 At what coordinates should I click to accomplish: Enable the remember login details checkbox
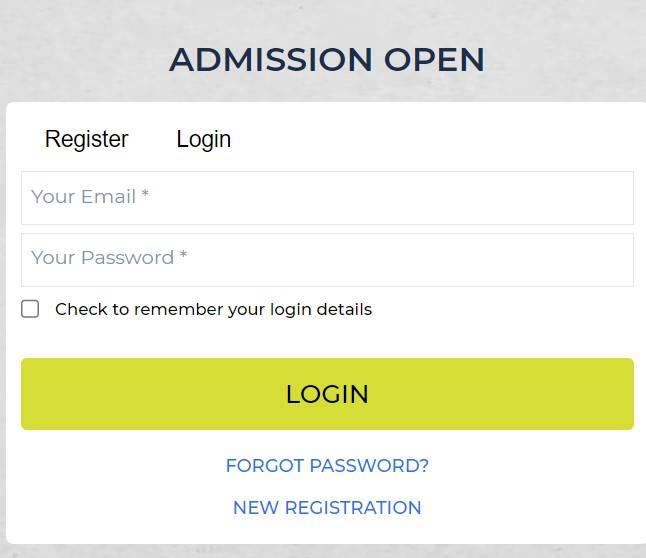click(x=31, y=309)
